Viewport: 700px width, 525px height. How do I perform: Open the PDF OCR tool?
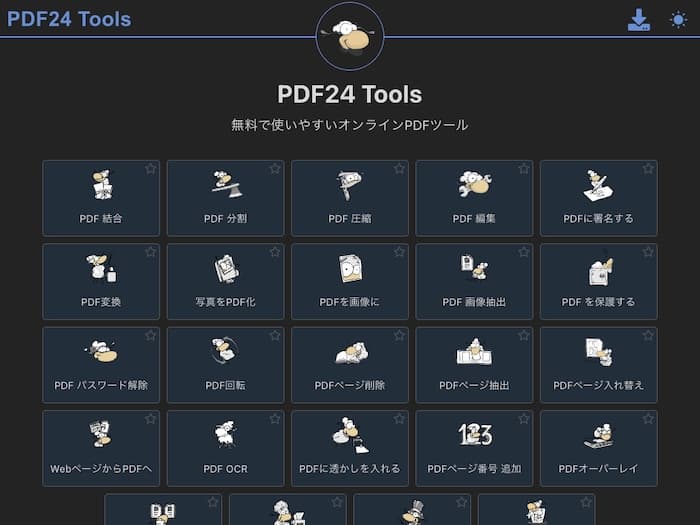(225, 449)
